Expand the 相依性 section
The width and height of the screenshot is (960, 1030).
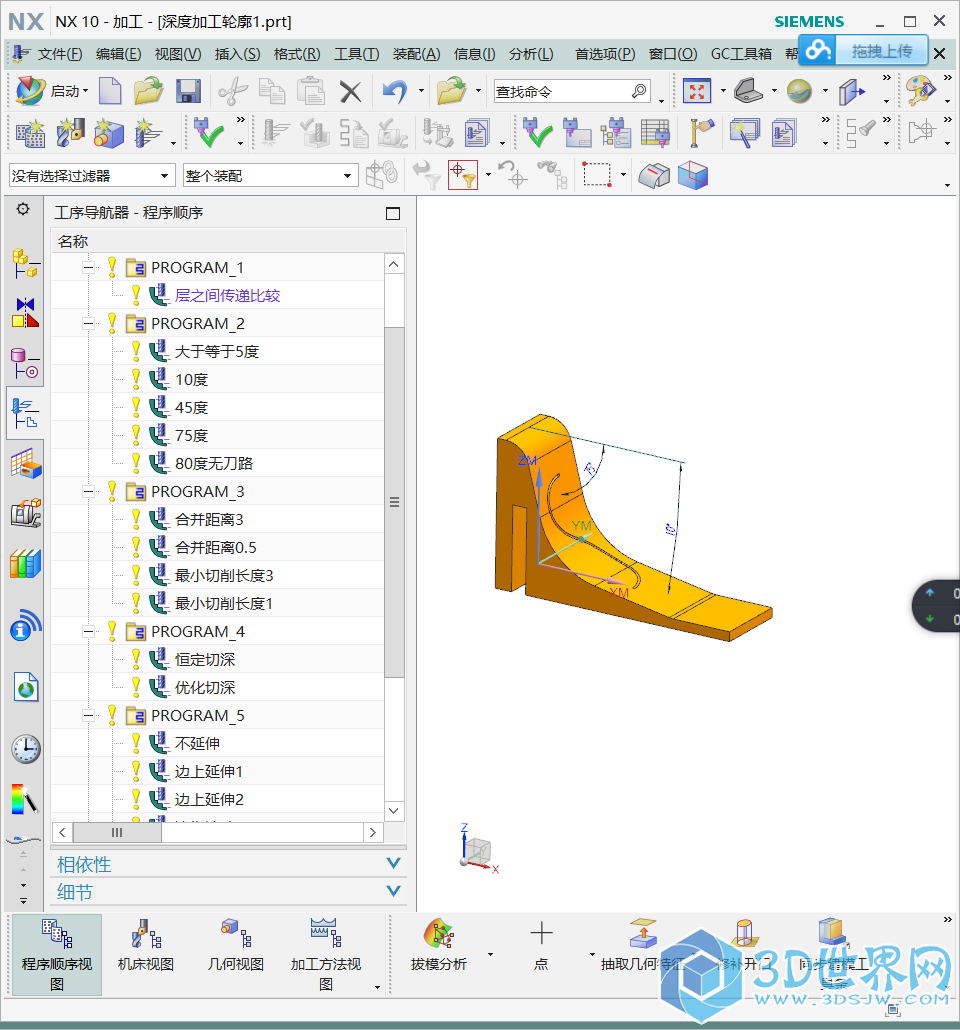click(x=229, y=864)
